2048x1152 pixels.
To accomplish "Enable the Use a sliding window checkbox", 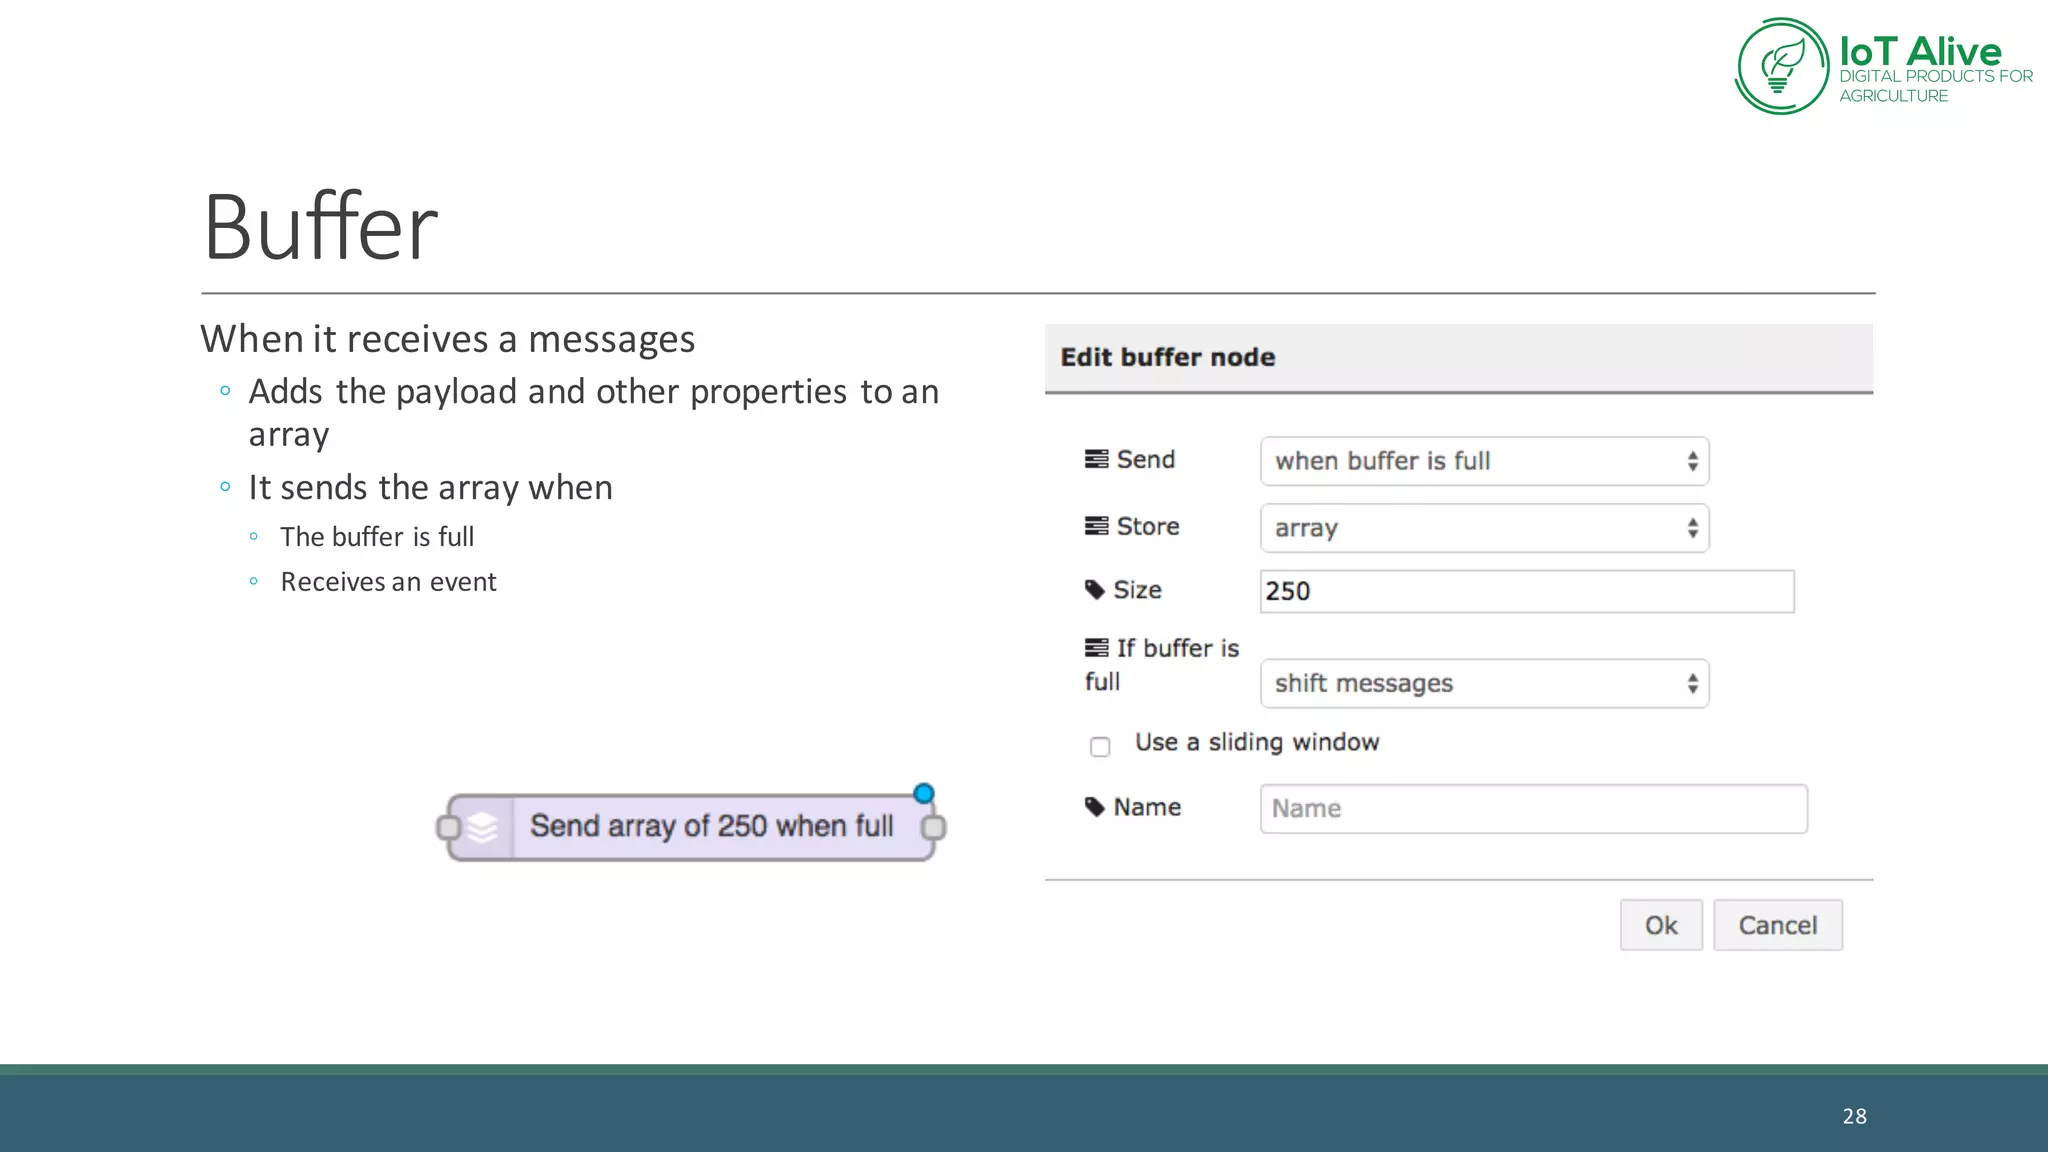I will click(1100, 746).
